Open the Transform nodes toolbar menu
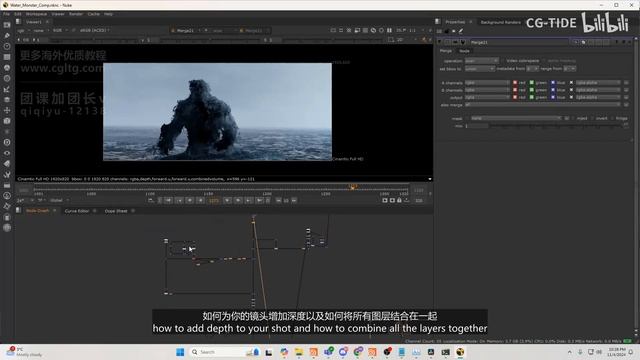Screen dimensions: 640x360 click(7, 110)
